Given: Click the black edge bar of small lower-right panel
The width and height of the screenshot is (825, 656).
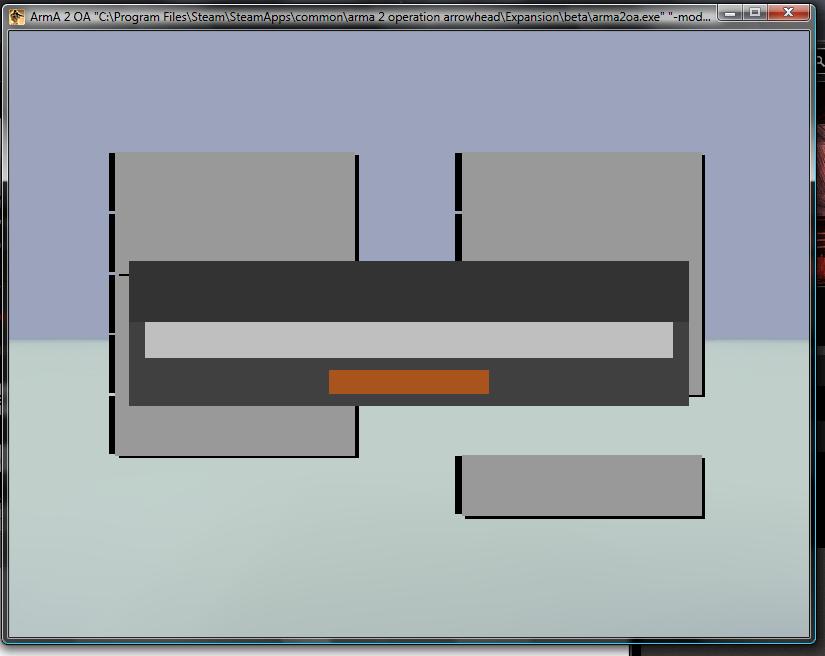Looking at the screenshot, I should [458, 485].
